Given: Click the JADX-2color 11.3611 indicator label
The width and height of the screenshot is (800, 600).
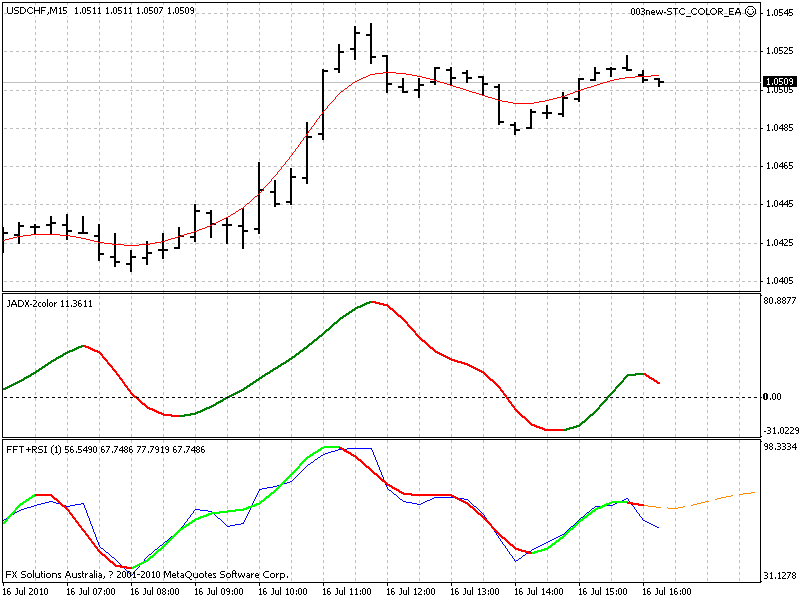Looking at the screenshot, I should point(49,304).
